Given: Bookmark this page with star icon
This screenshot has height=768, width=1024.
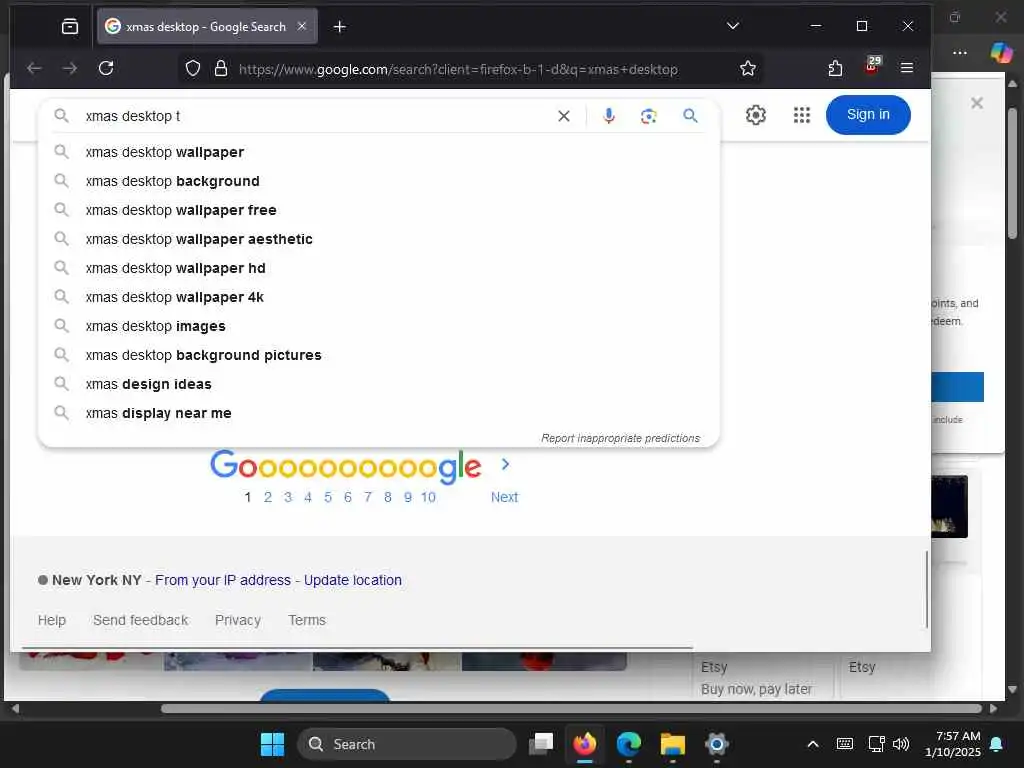Looking at the screenshot, I should [x=748, y=69].
